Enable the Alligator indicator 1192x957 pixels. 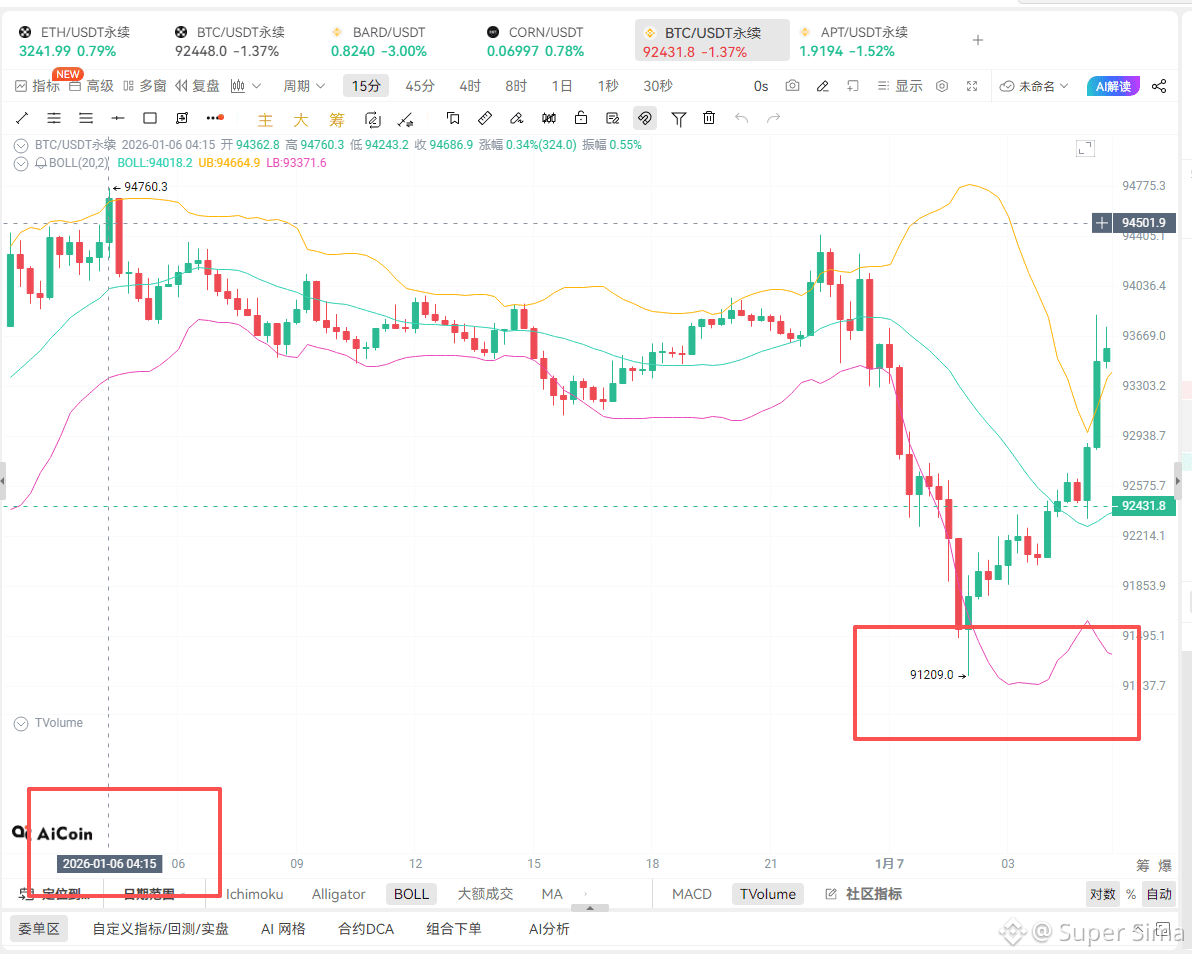point(338,895)
